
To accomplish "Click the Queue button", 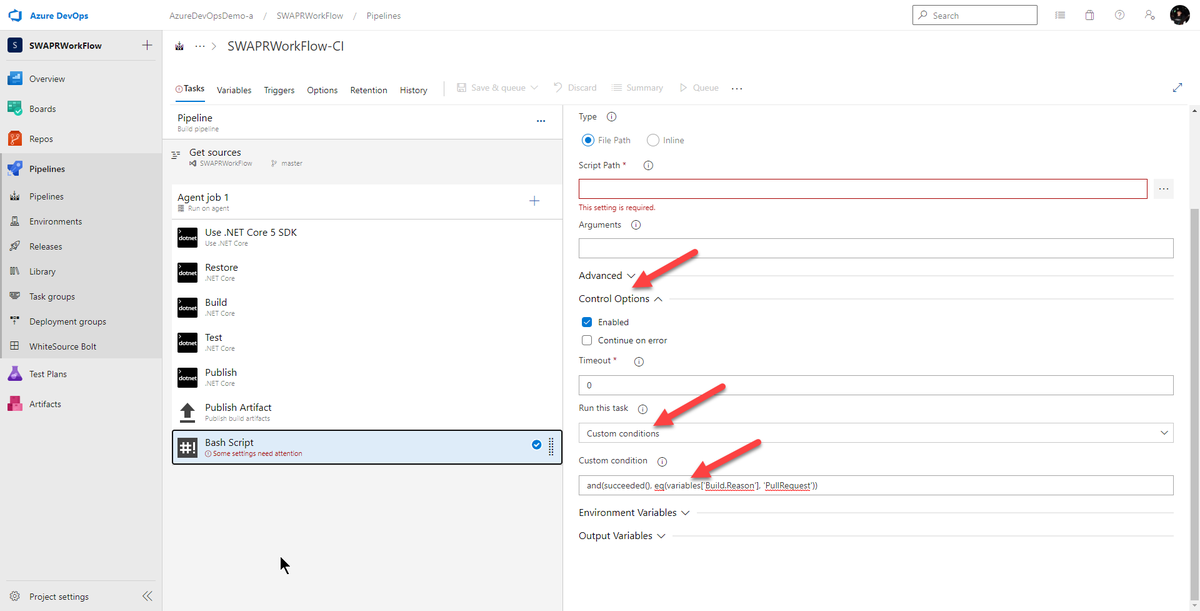I will pos(698,88).
